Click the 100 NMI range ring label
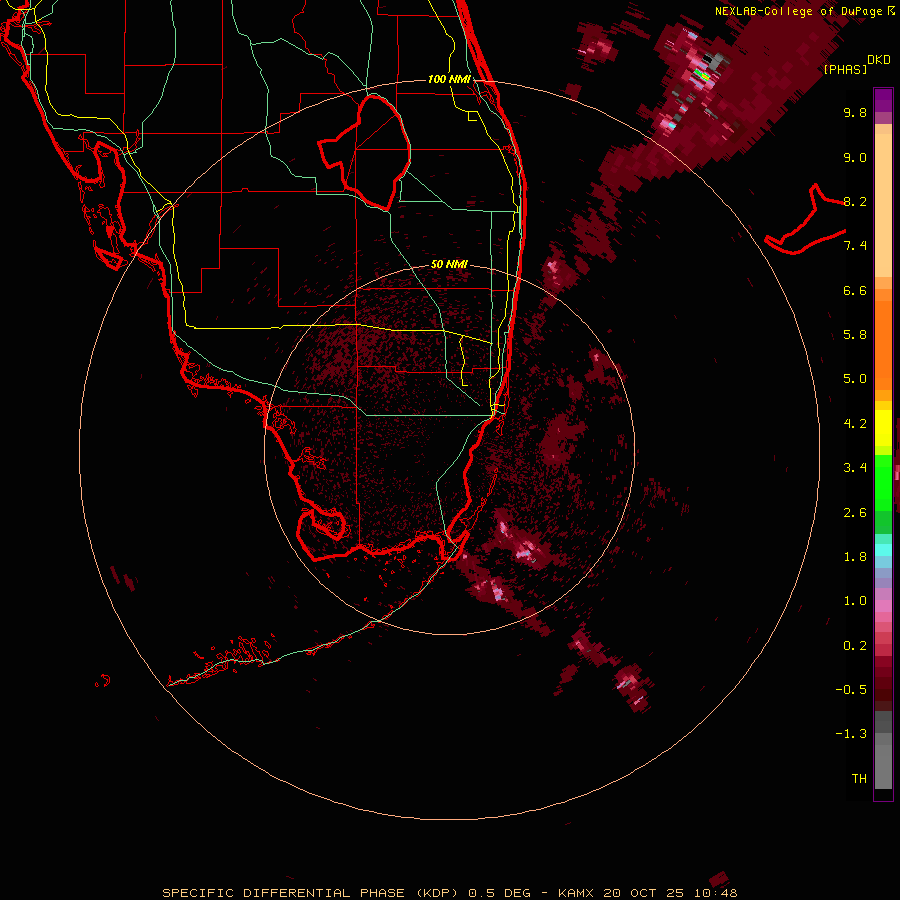 coord(449,79)
